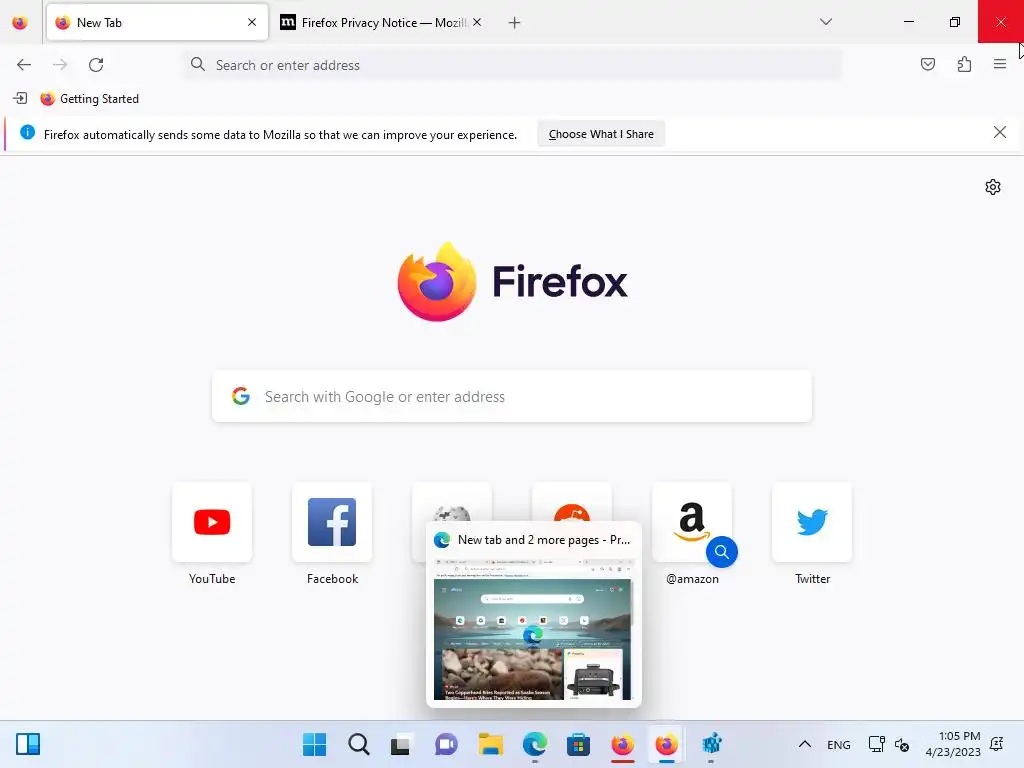Open Microsoft Edge from the taskbar
1024x768 pixels.
(535, 744)
